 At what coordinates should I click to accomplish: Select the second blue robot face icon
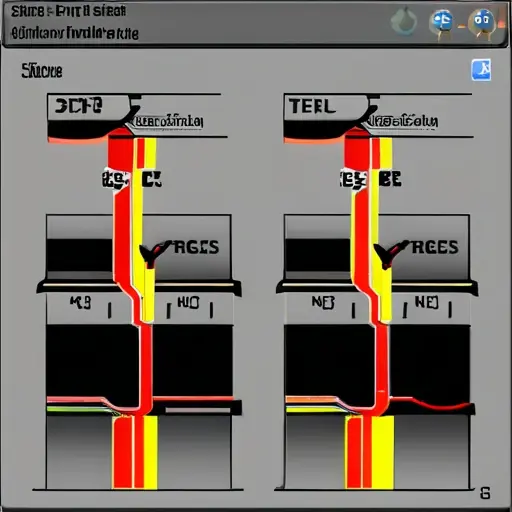(482, 23)
